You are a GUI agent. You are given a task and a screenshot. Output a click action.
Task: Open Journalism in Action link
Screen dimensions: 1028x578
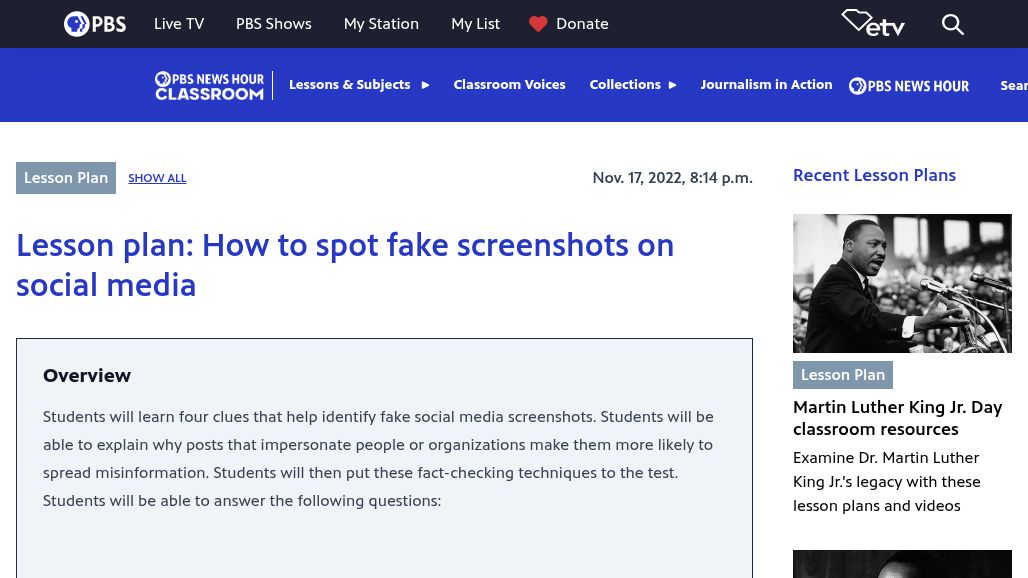[x=766, y=85]
